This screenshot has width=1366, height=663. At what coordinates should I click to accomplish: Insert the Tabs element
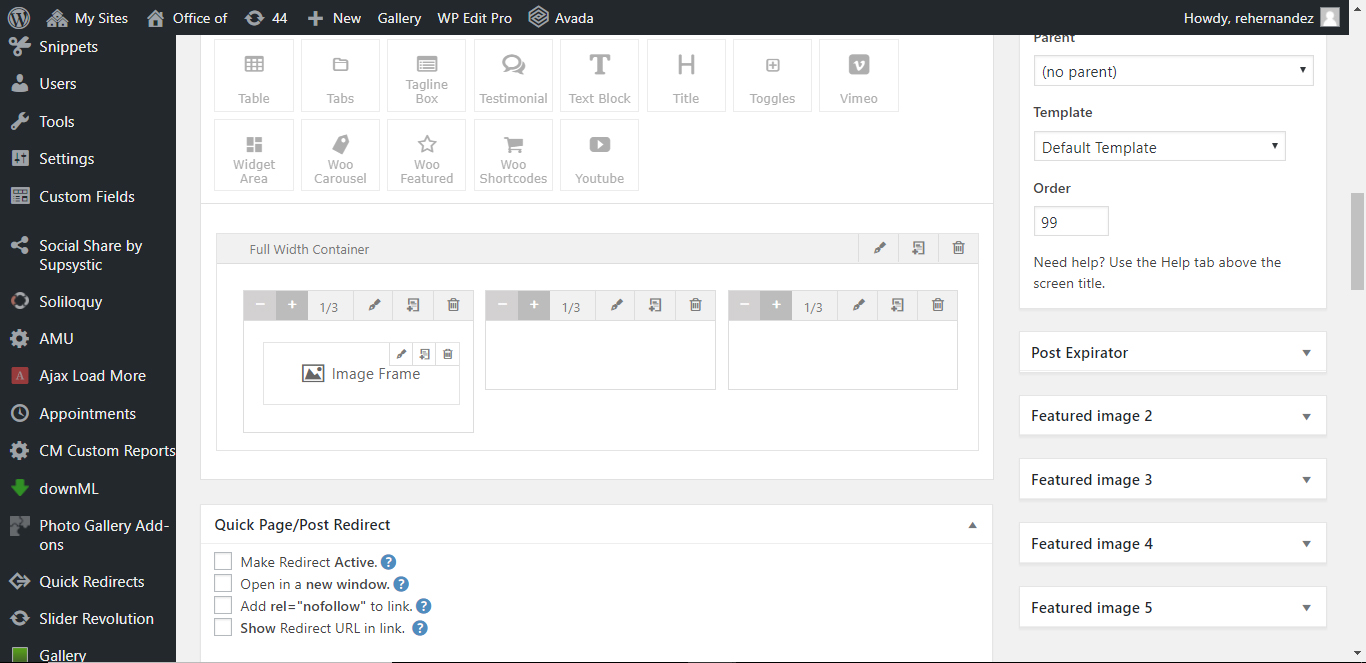coord(340,75)
